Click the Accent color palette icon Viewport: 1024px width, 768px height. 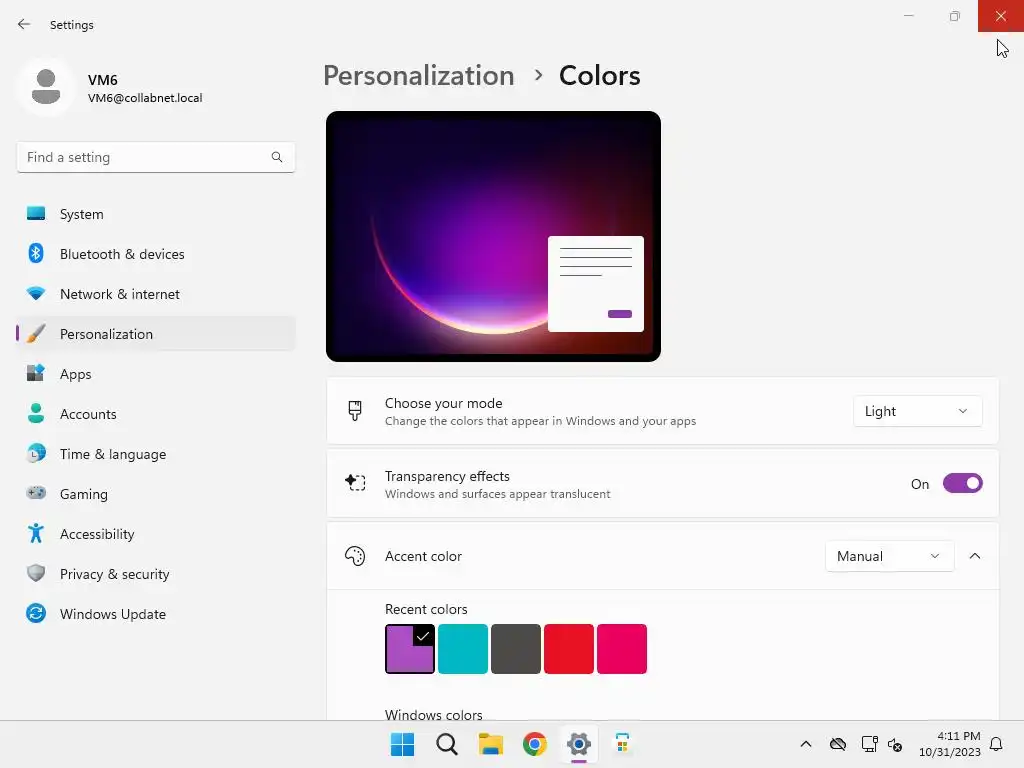tap(355, 556)
